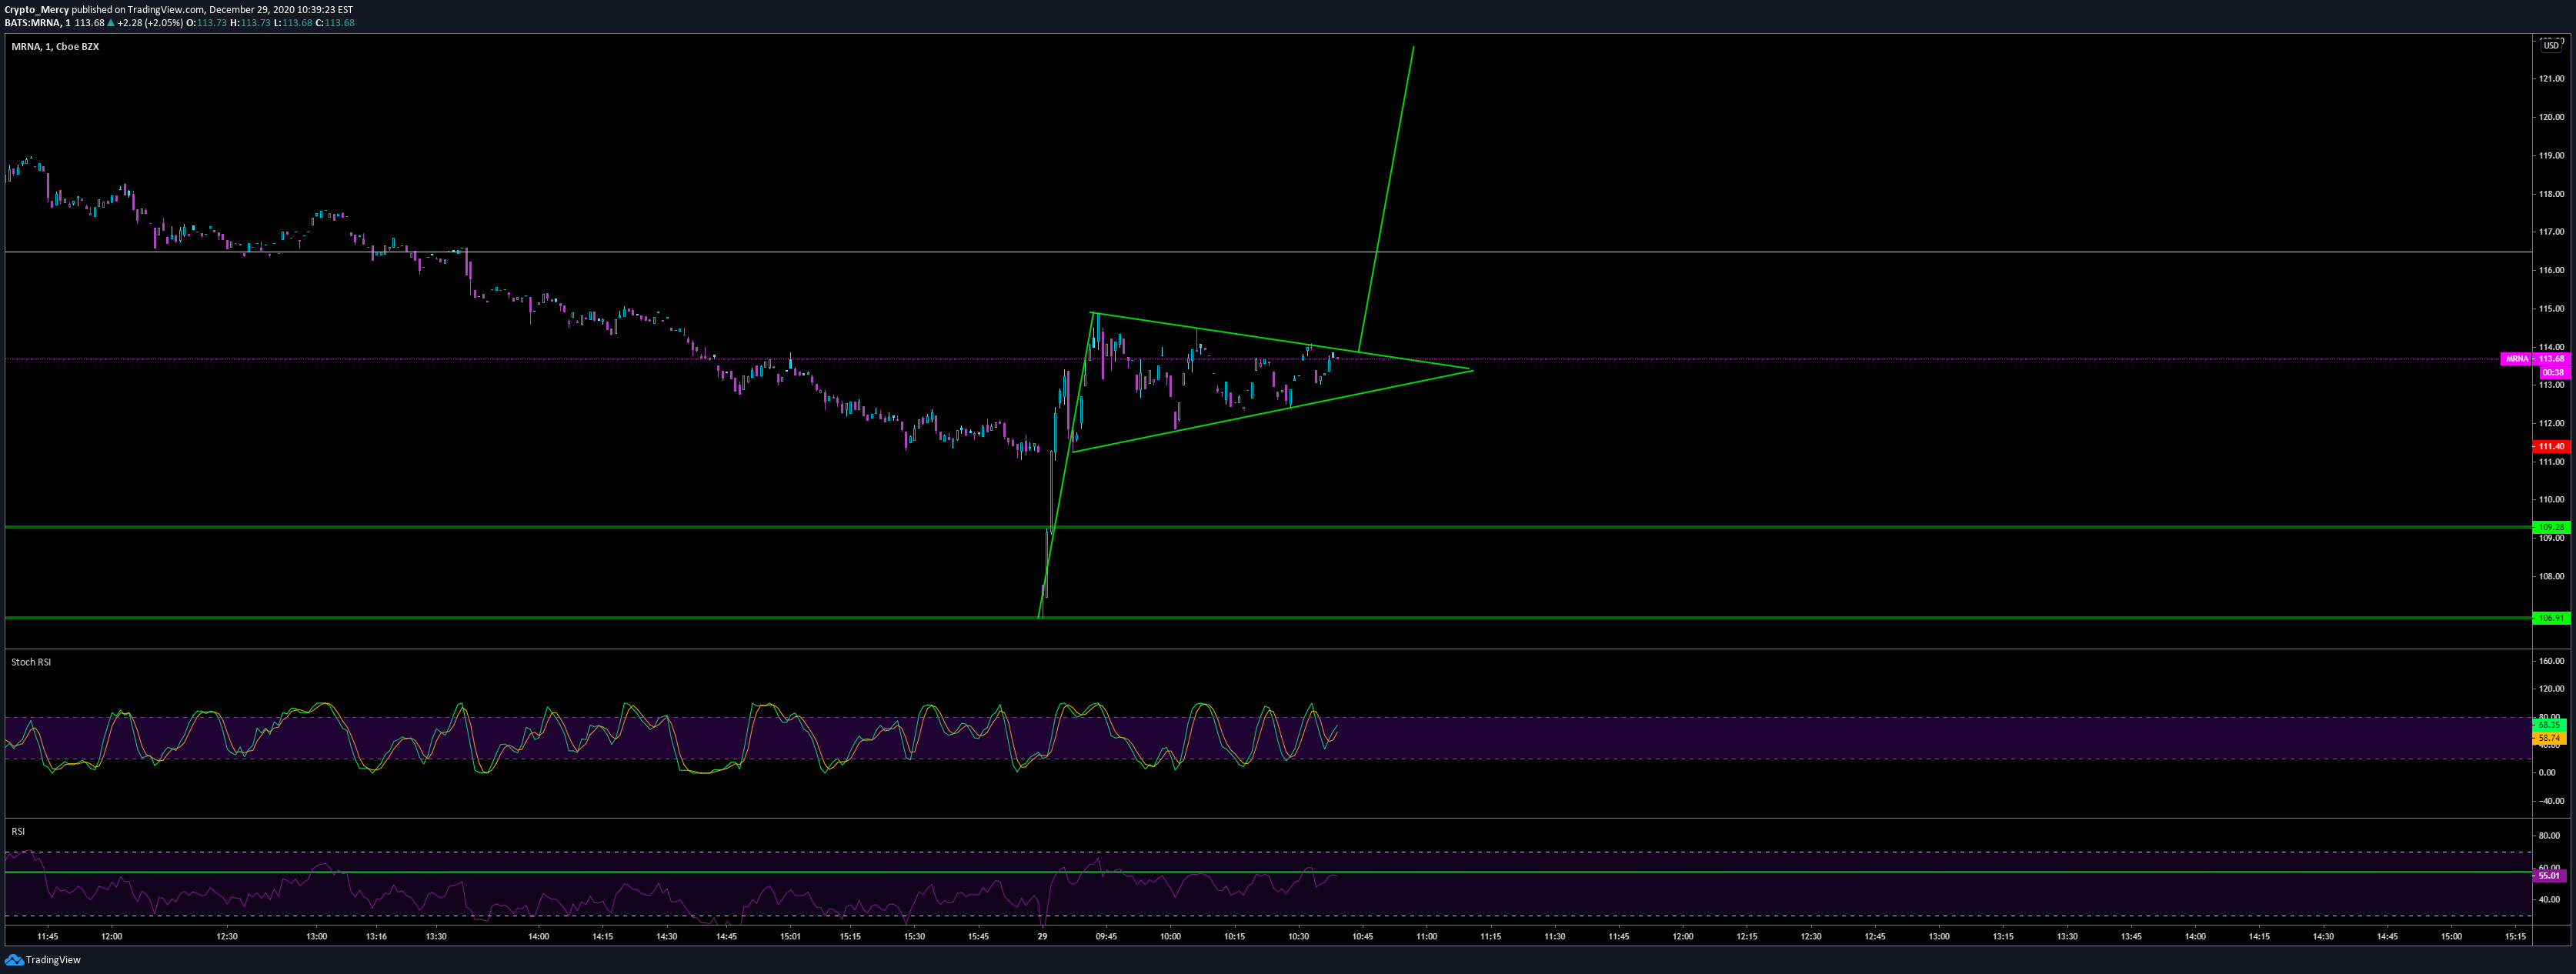
Task: Click the 11:30 time axis label
Action: click(1554, 937)
